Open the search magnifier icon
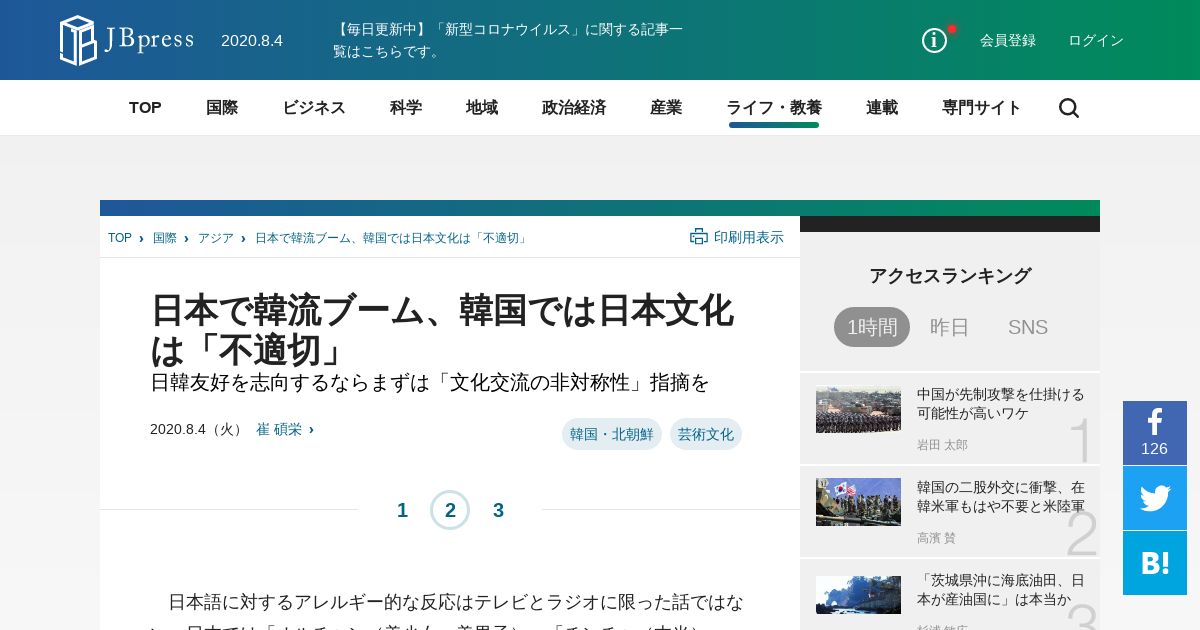 click(1069, 108)
